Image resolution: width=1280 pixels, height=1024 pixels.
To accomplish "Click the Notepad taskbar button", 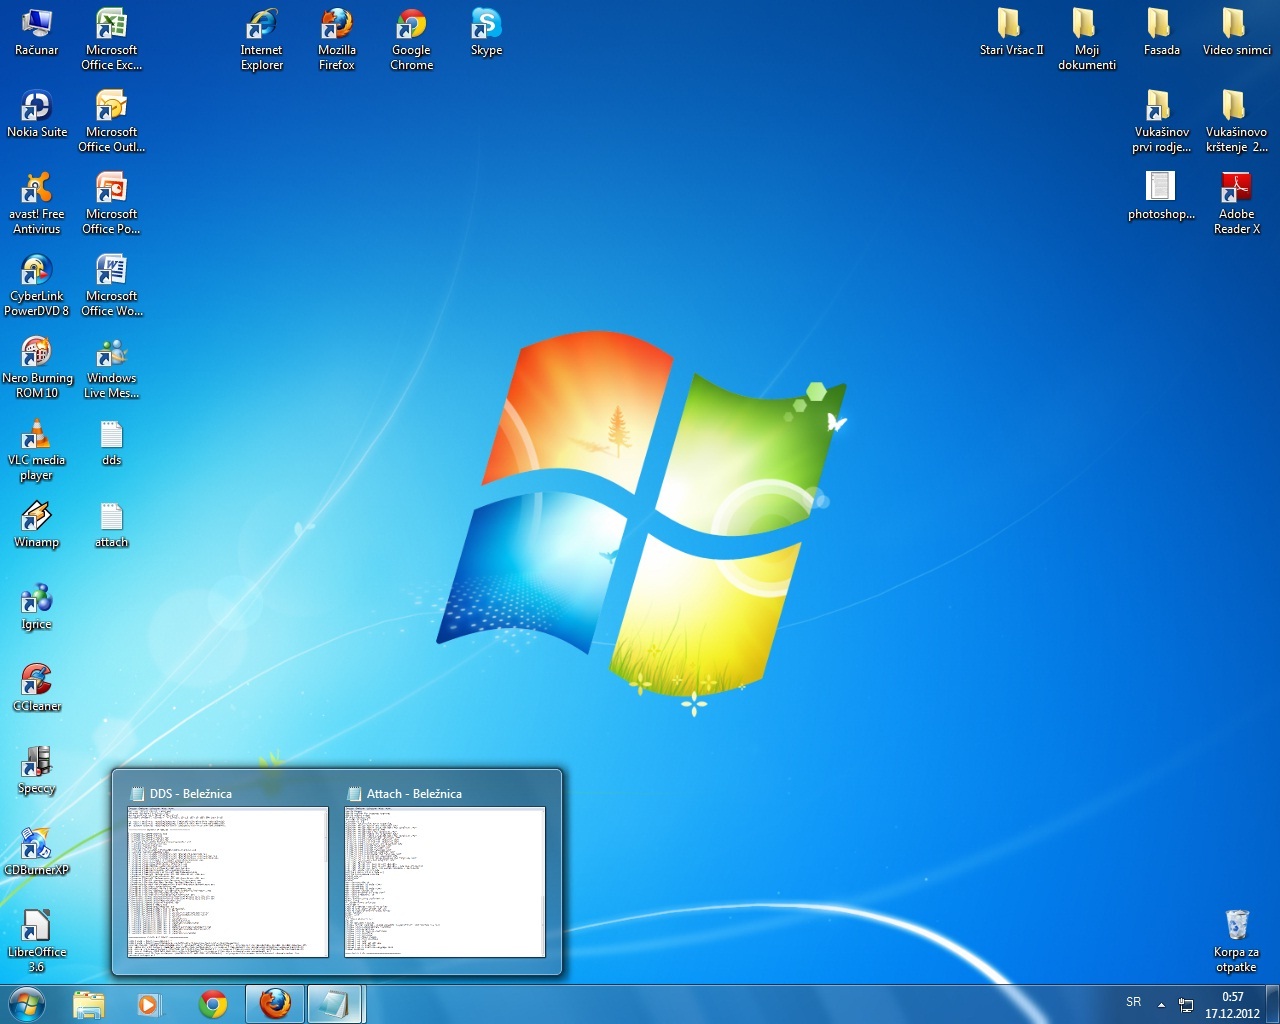I will point(334,1004).
